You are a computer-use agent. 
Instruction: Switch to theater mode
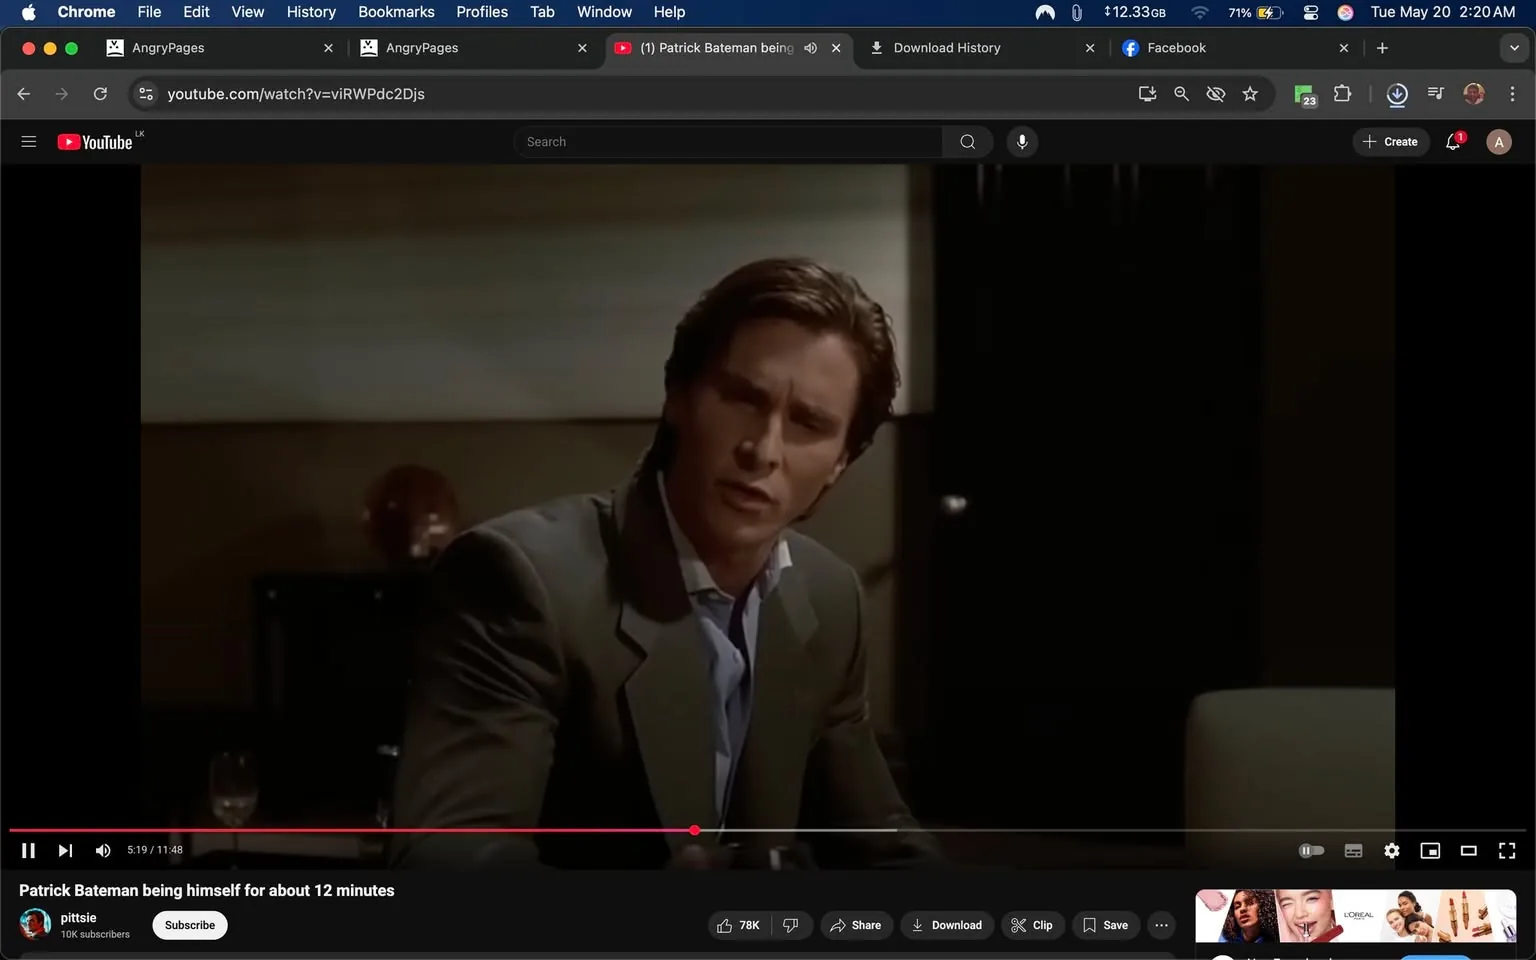(1468, 850)
